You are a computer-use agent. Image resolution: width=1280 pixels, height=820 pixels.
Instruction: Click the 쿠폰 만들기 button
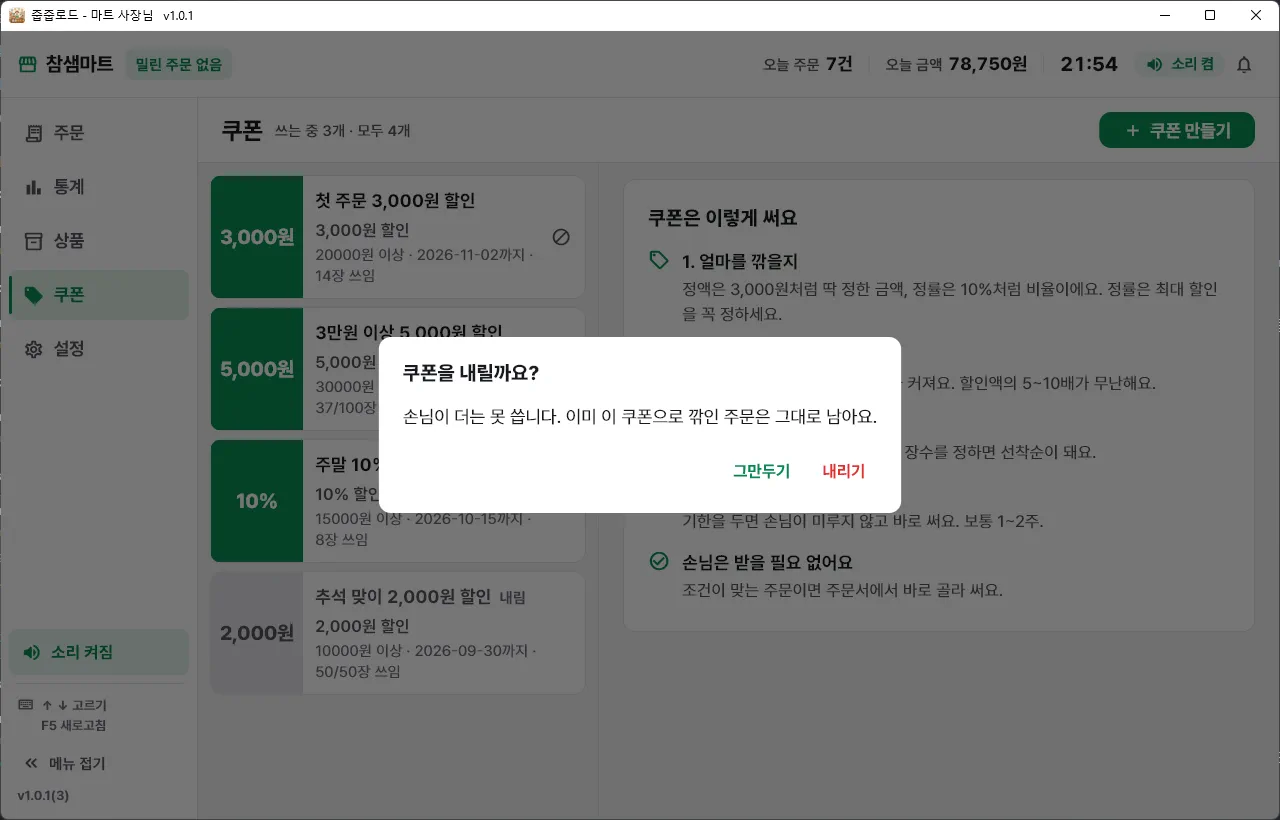pyautogui.click(x=1177, y=130)
